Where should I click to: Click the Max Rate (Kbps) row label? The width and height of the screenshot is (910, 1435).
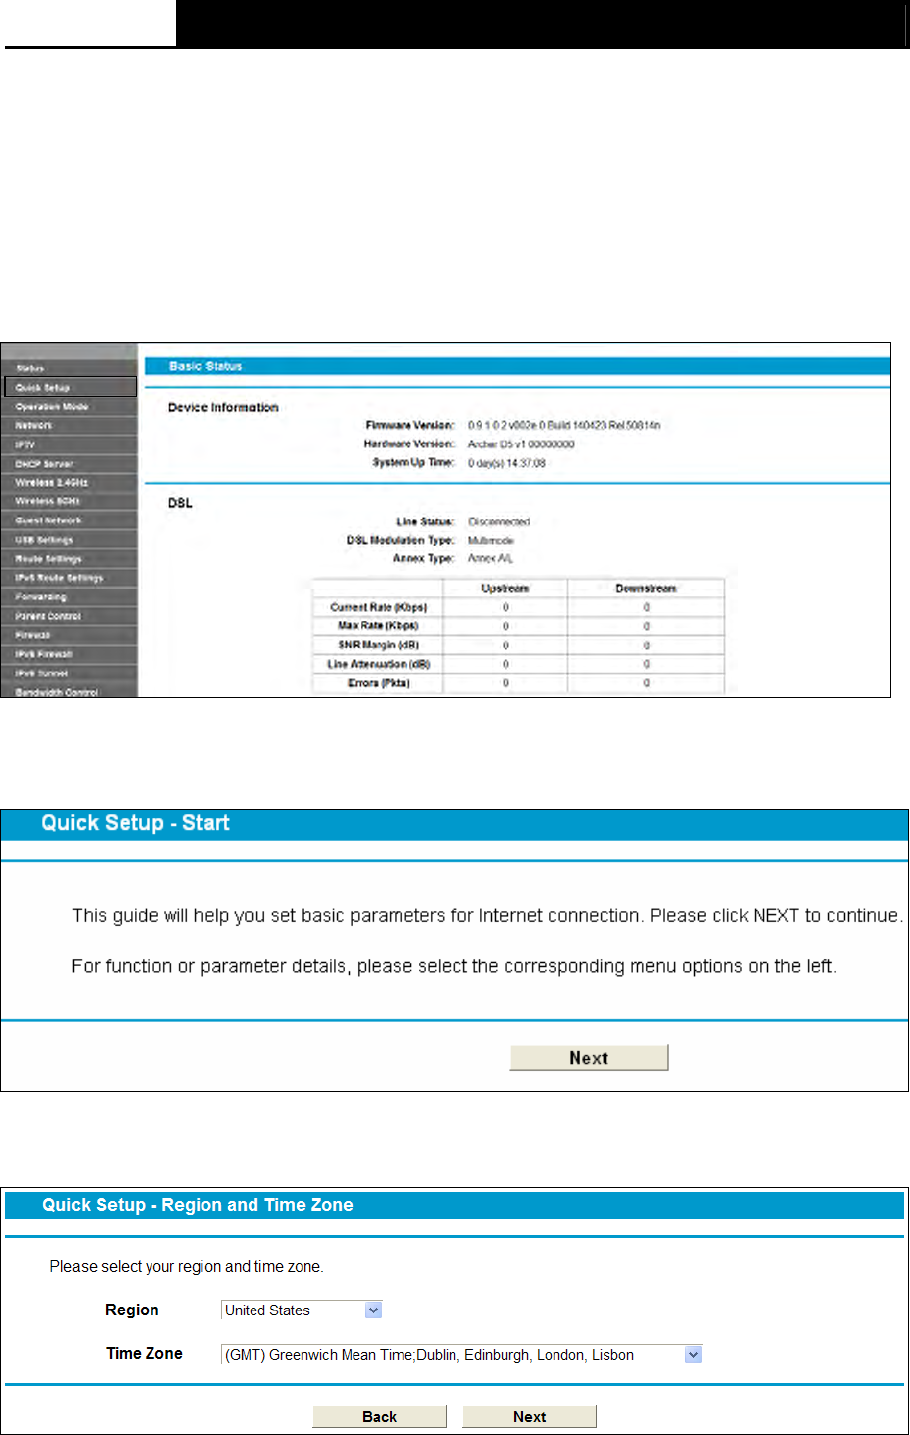pyautogui.click(x=378, y=626)
